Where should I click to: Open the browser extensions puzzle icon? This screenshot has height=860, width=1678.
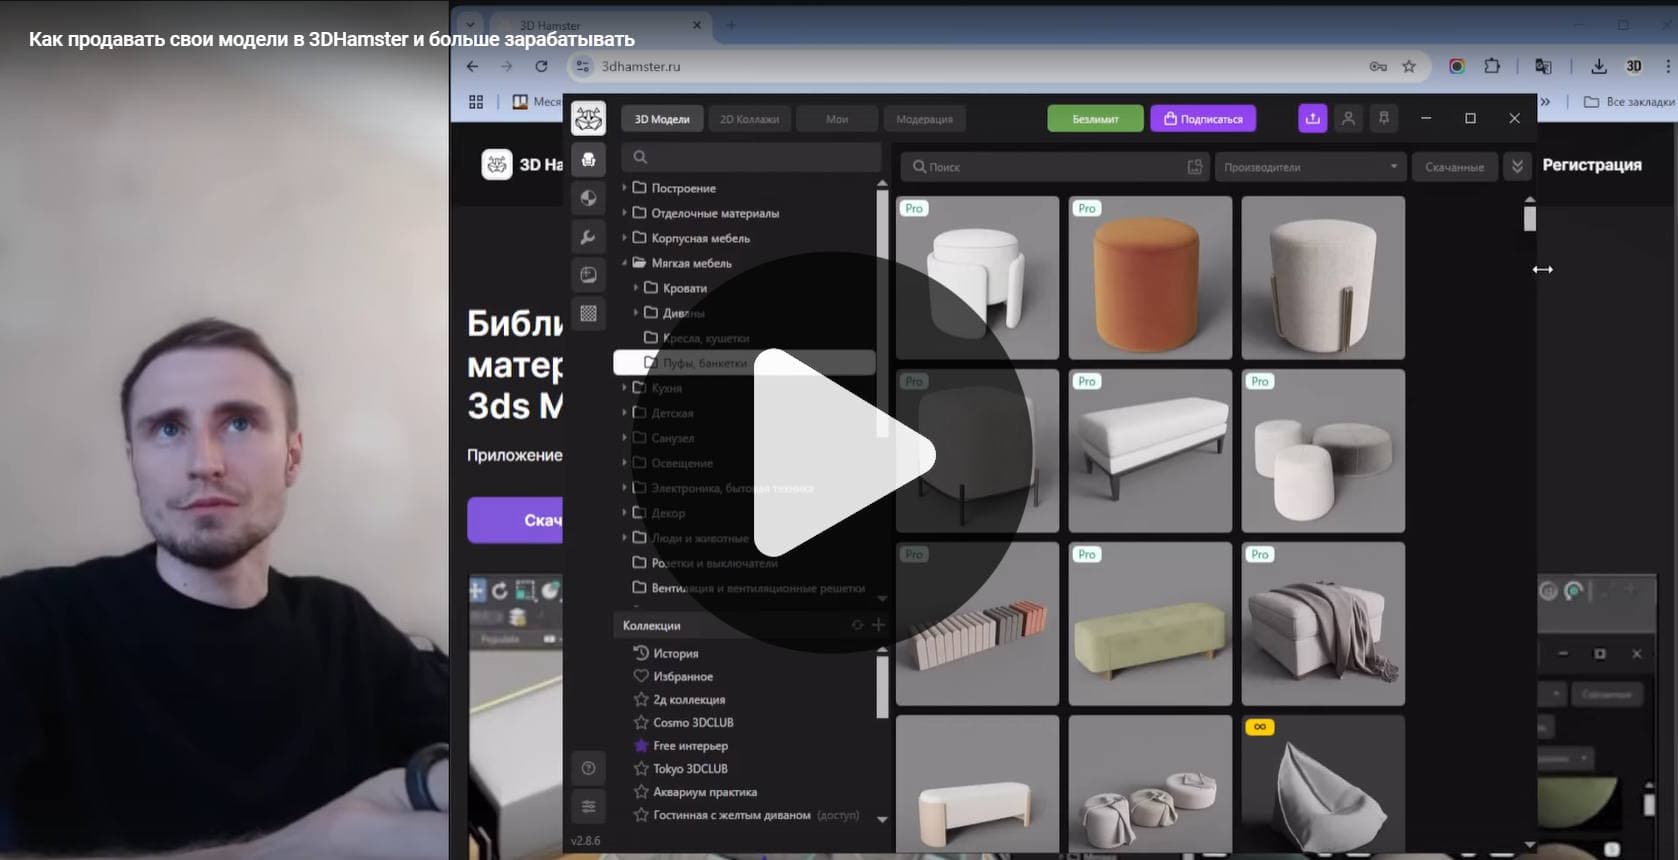(1492, 66)
